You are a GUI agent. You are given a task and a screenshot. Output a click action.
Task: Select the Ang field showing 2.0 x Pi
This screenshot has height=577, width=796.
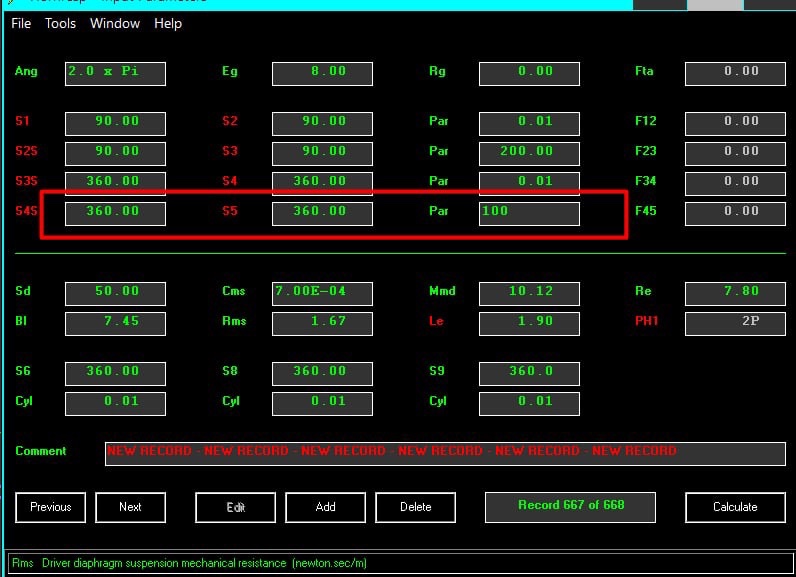[115, 74]
